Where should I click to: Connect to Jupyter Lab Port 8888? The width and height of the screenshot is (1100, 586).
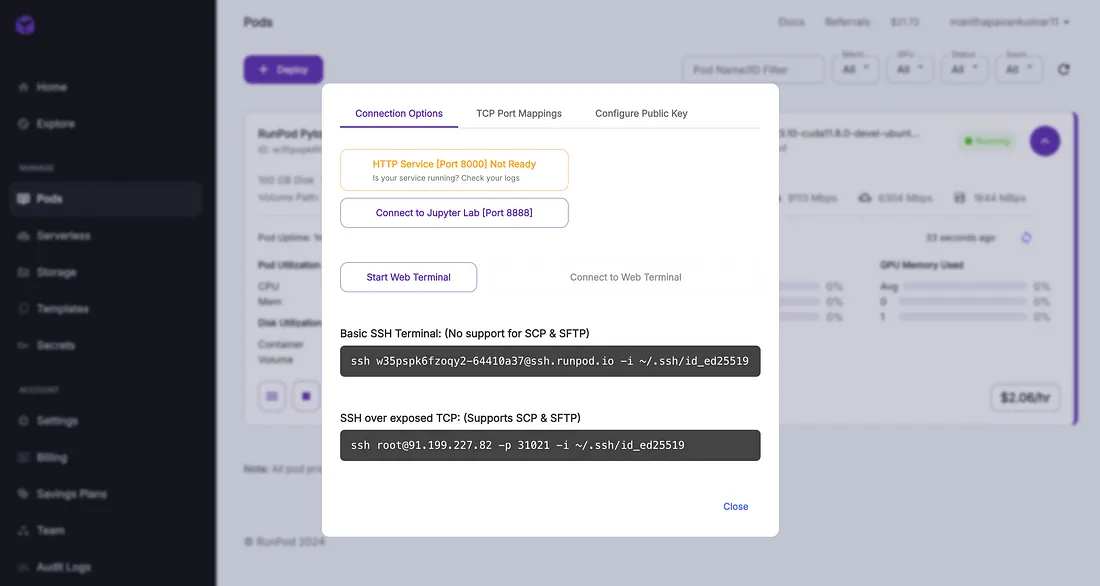point(454,213)
